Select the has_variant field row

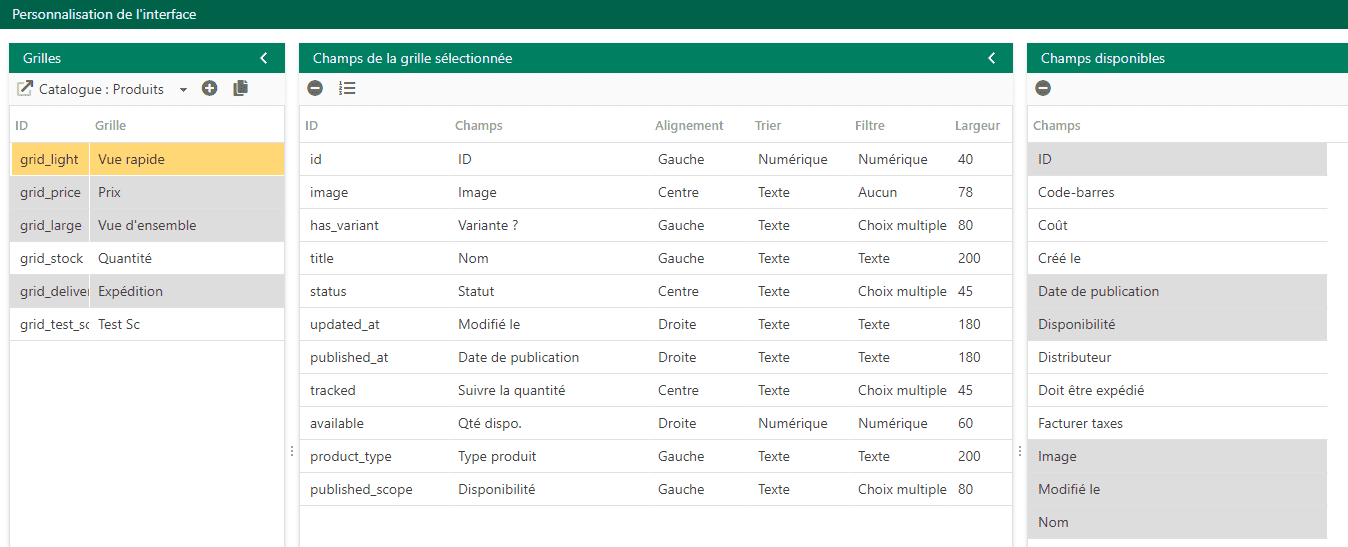tap(655, 225)
